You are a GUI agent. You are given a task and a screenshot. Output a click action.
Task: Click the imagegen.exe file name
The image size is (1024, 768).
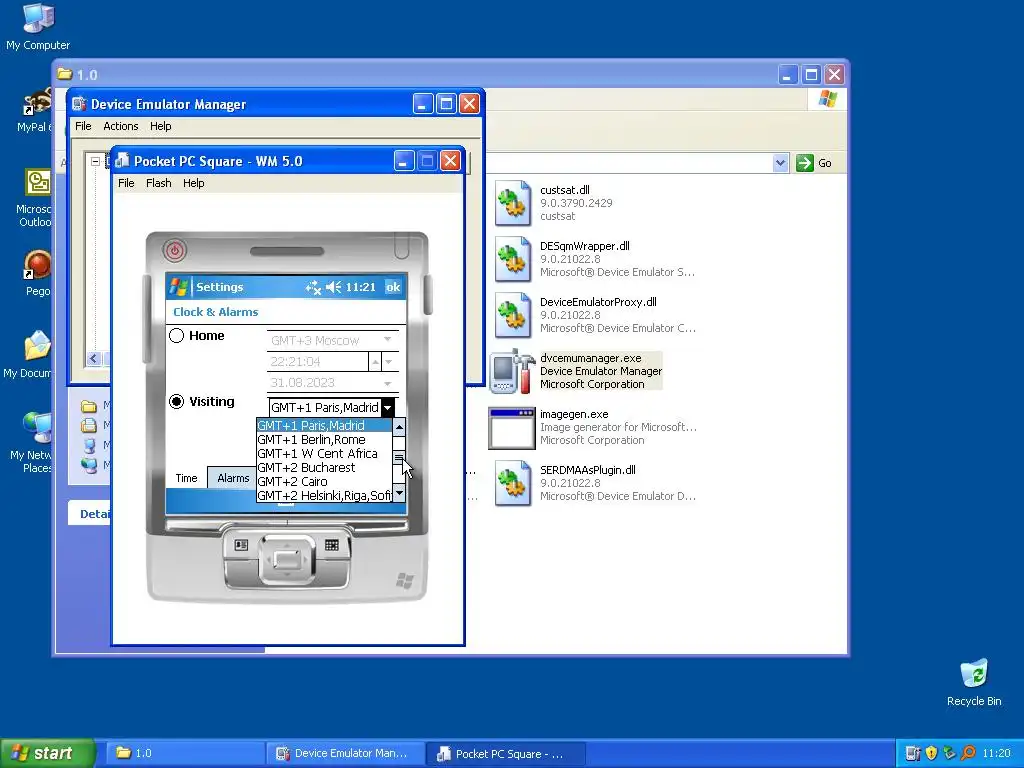point(574,414)
